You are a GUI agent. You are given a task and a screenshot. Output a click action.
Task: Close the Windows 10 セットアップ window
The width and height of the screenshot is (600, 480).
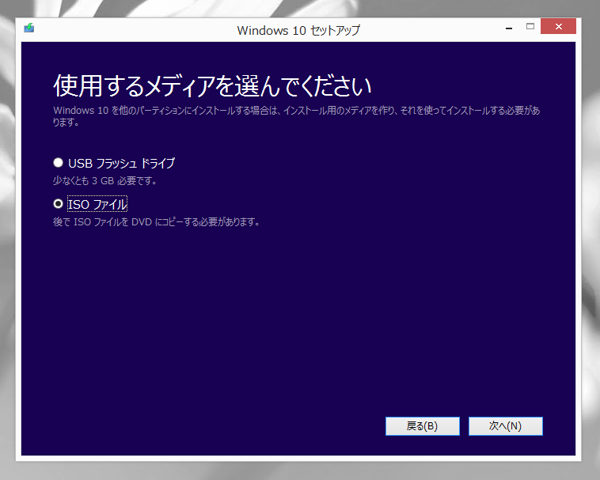[x=558, y=26]
